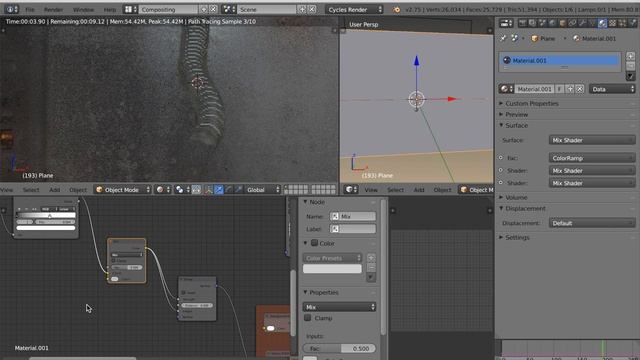This screenshot has height=360, width=640.
Task: Switch to the Render properties tab
Action: coord(522,24)
